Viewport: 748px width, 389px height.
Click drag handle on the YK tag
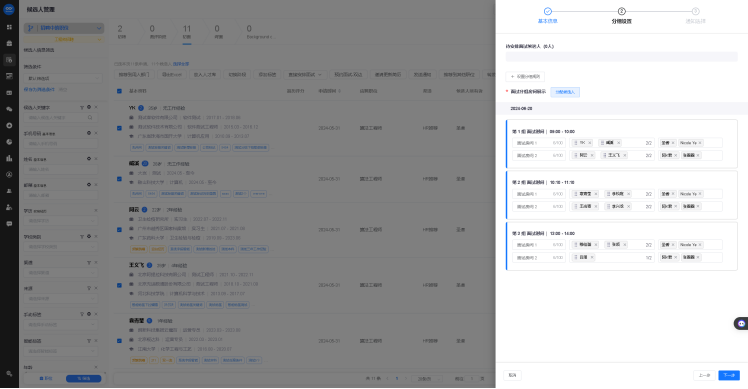[x=576, y=143]
